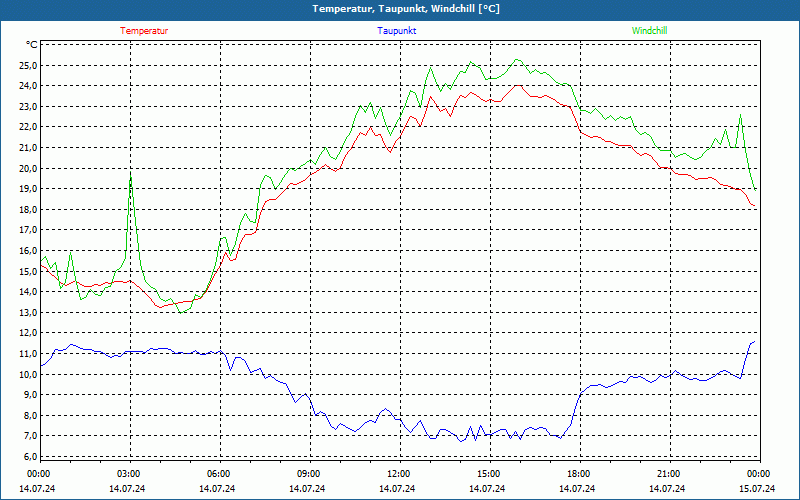Image resolution: width=800 pixels, height=500 pixels.
Task: Click the 09:00 time label on the x-axis
Action: tap(308, 474)
